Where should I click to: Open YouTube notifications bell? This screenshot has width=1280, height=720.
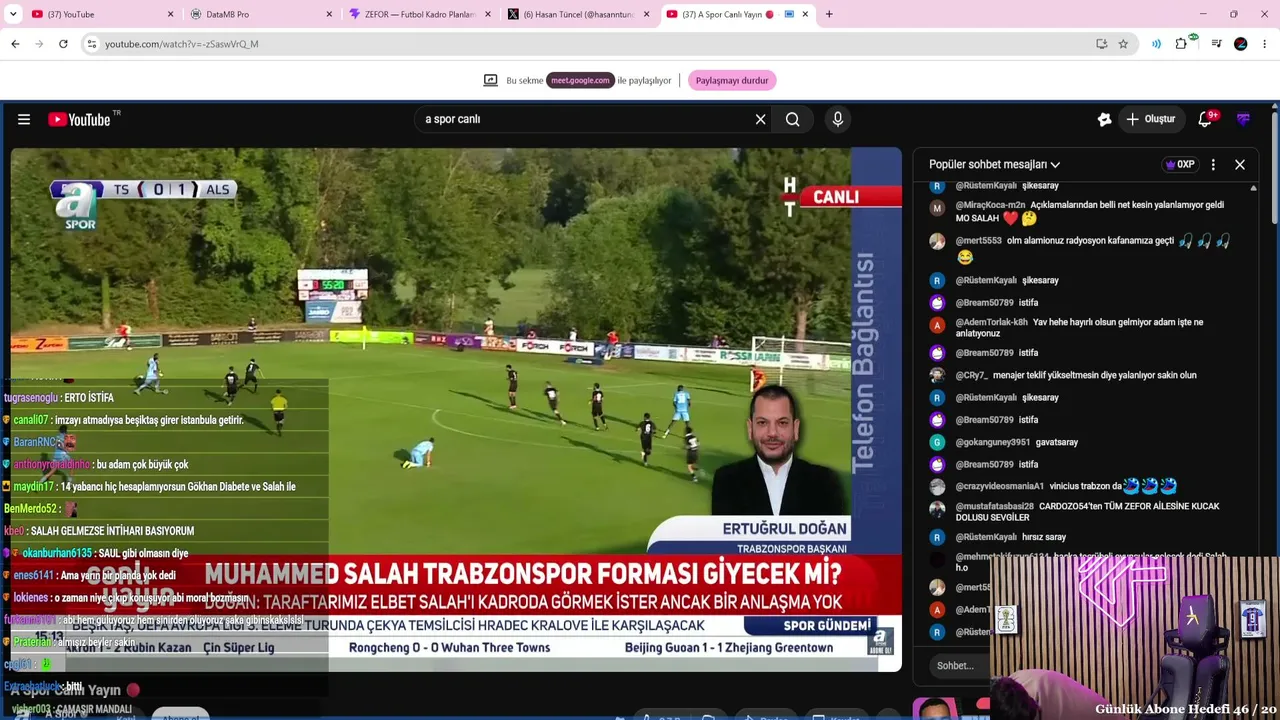click(x=1206, y=119)
